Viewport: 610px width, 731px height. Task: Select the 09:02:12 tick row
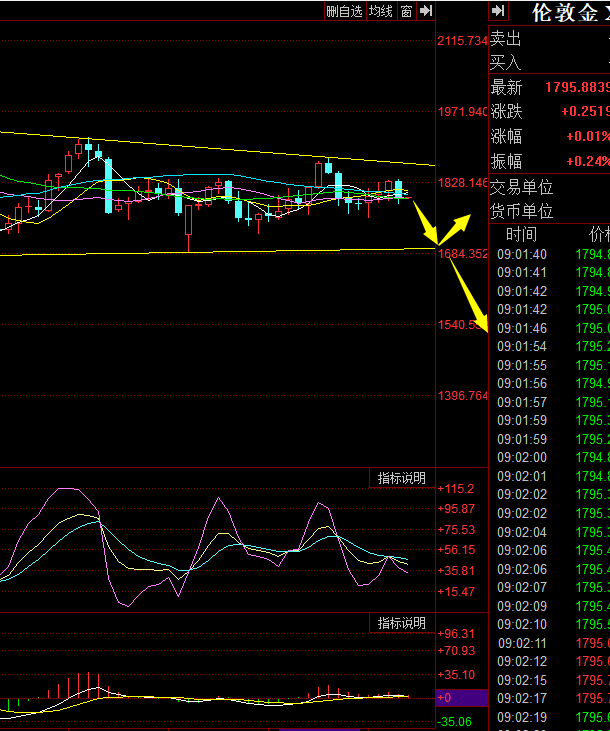550,662
